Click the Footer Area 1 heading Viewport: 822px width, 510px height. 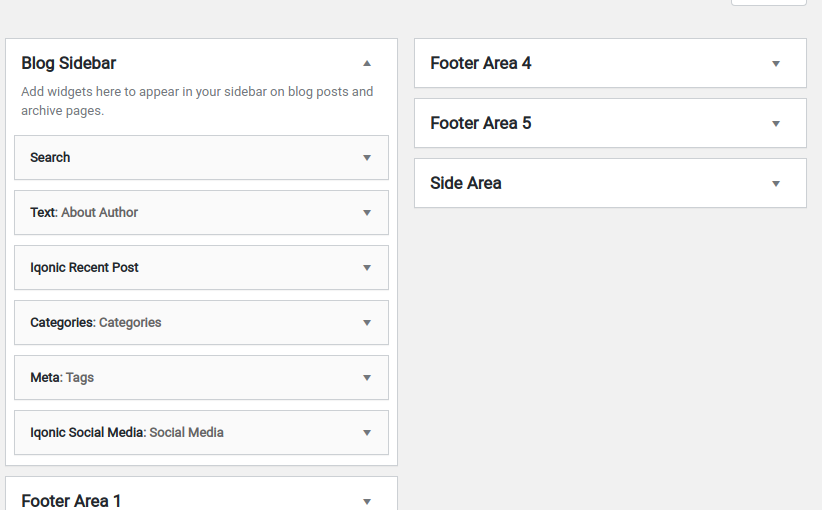[71, 501]
